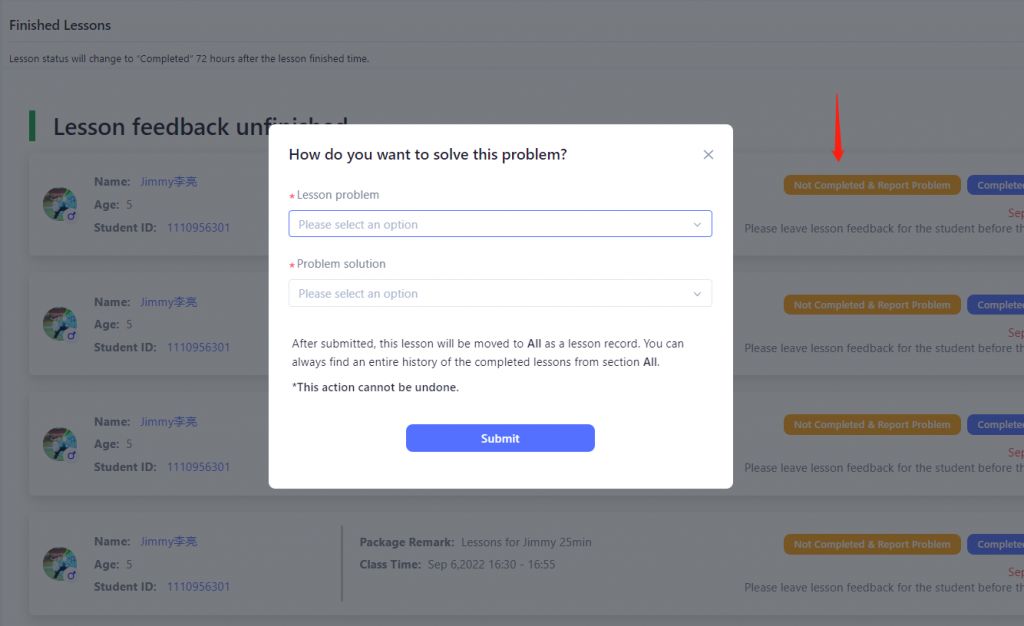The image size is (1024, 626).
Task: Click the Submit button
Action: coord(500,438)
